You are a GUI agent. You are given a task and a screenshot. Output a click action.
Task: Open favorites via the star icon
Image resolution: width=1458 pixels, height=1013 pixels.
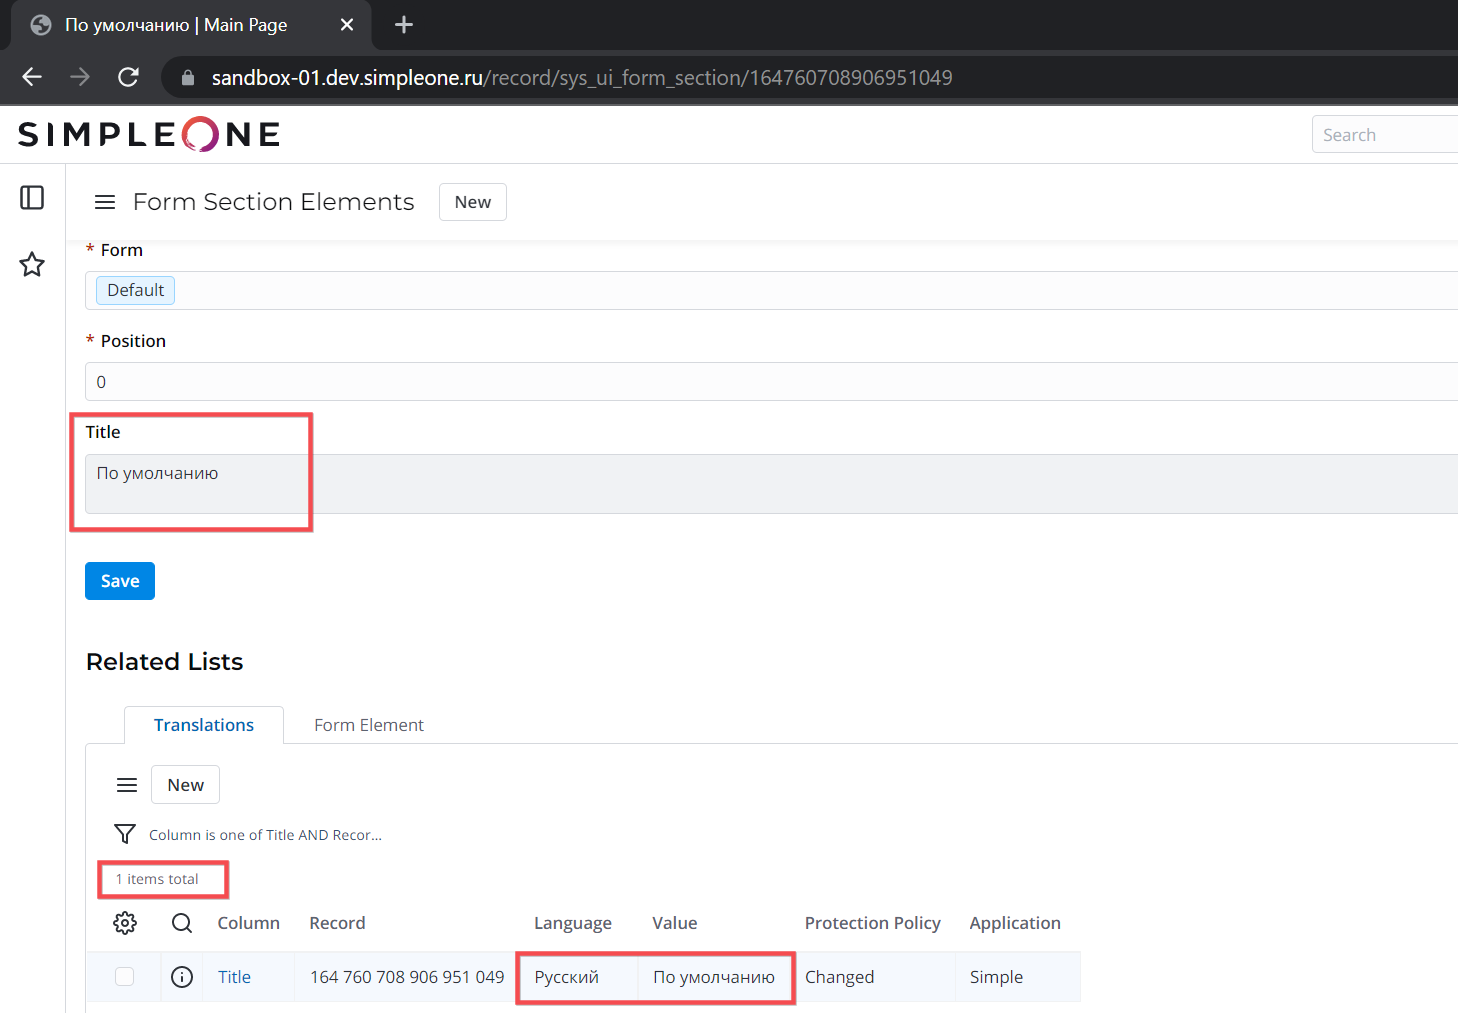point(32,265)
